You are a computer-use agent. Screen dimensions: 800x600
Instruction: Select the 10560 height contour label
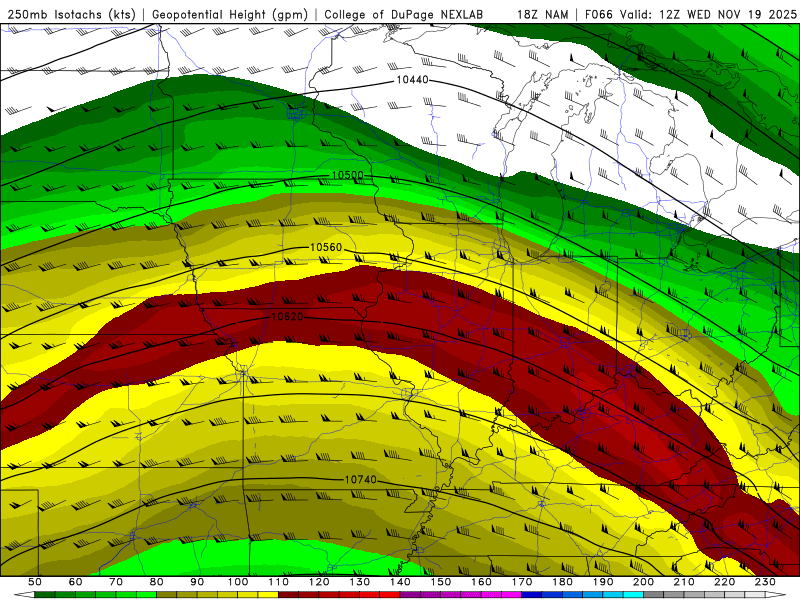326,247
